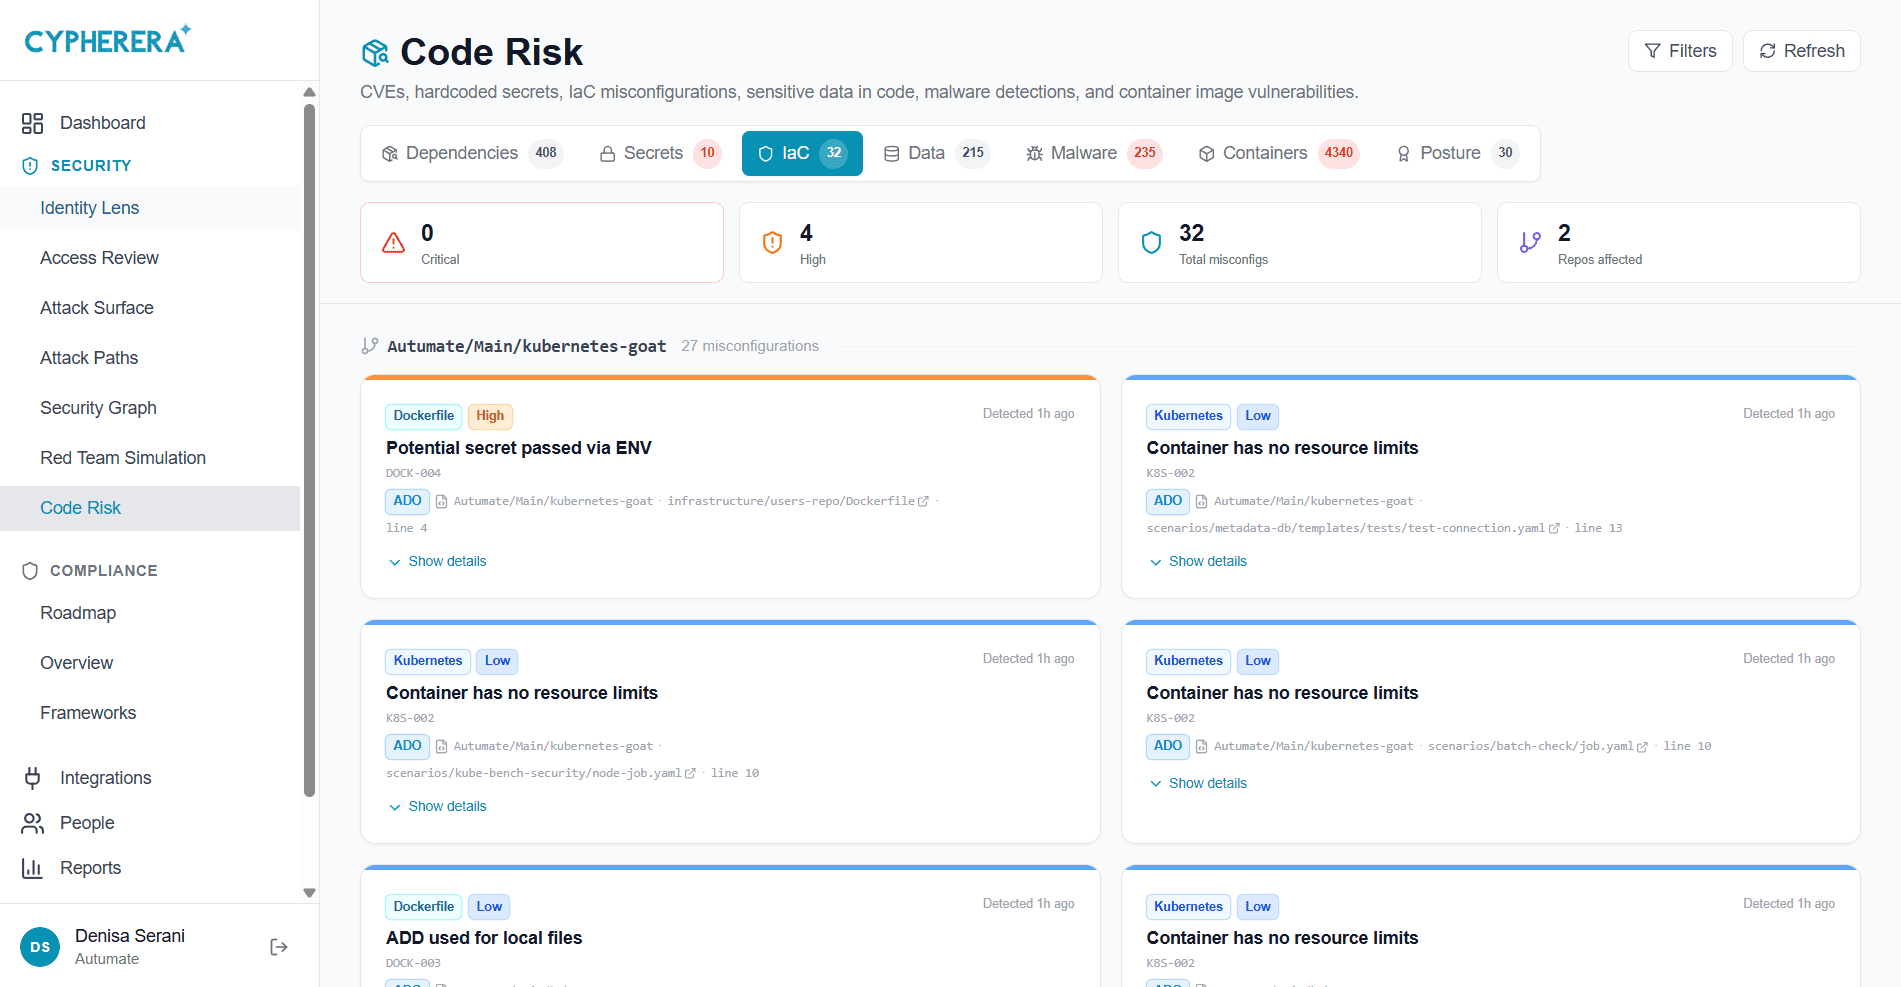The height and width of the screenshot is (987, 1901).
Task: Click the High severity badge
Action: (490, 416)
